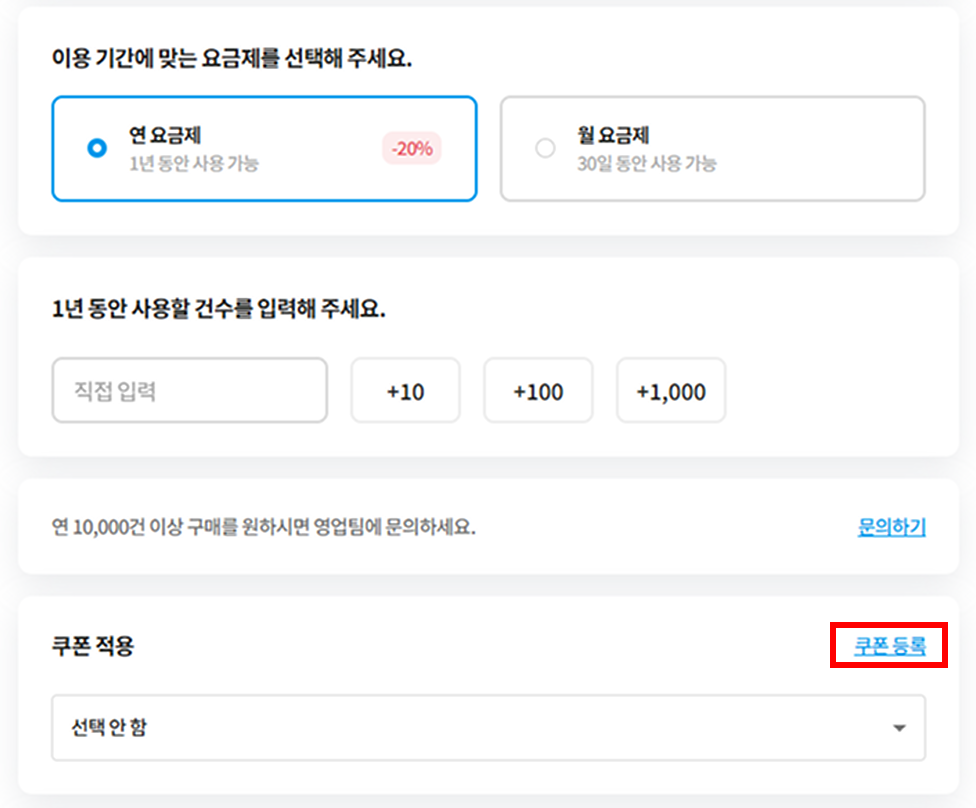Click the 연 요금제 plan title
Image resolution: width=976 pixels, height=808 pixels.
[x=166, y=136]
